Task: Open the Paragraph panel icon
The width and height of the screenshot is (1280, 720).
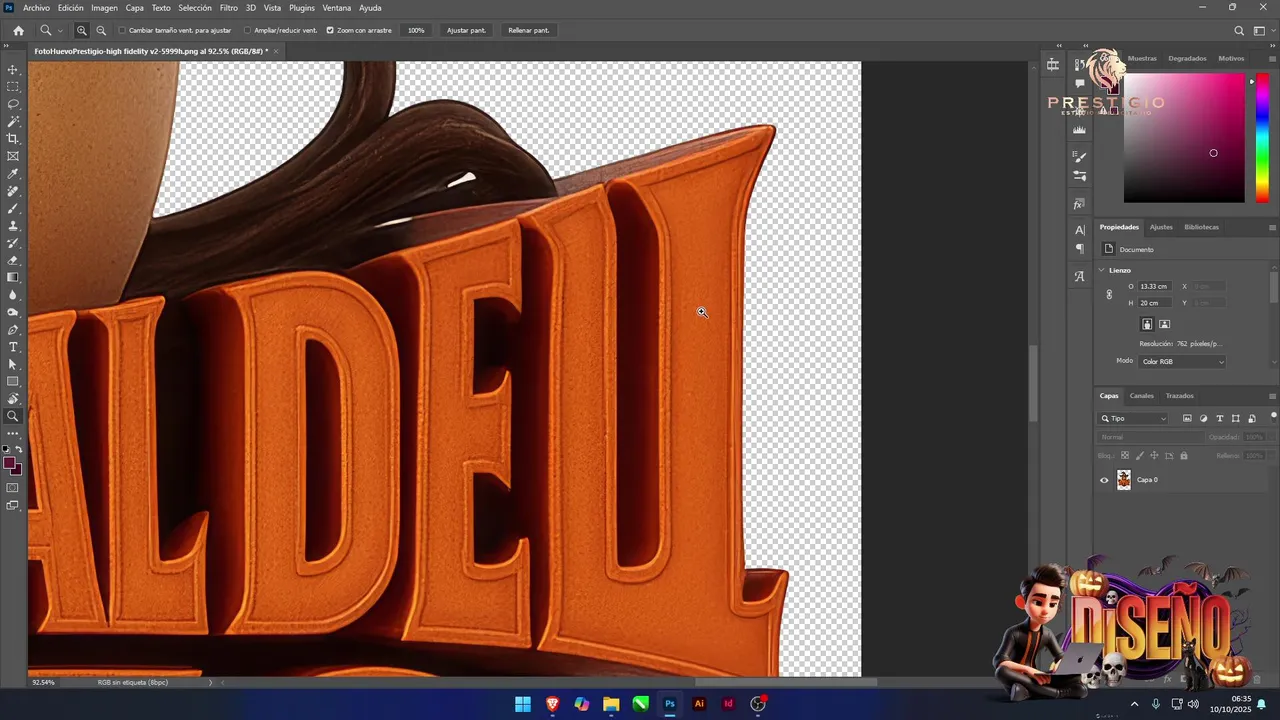Action: [x=1079, y=248]
